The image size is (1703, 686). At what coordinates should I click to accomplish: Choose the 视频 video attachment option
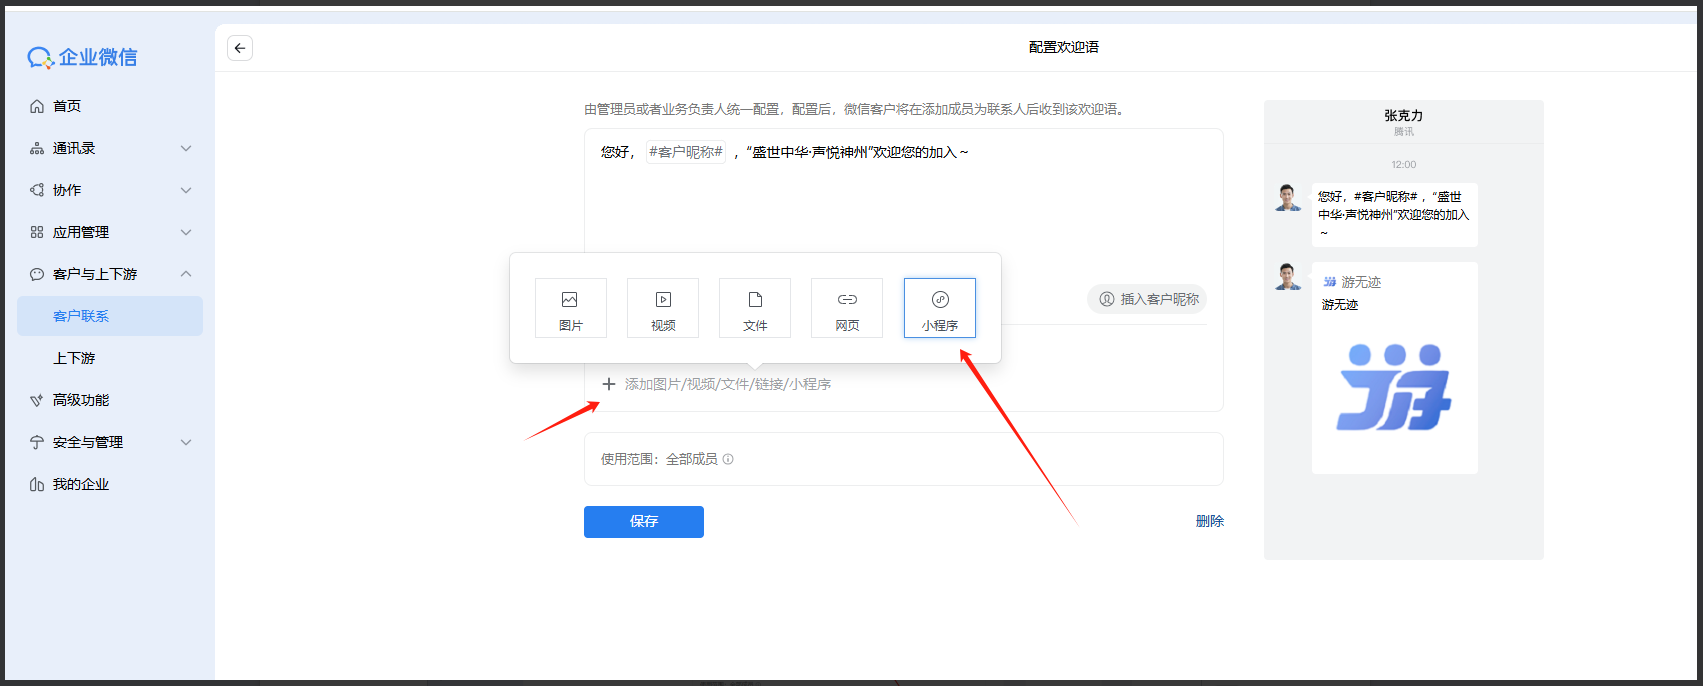(662, 308)
